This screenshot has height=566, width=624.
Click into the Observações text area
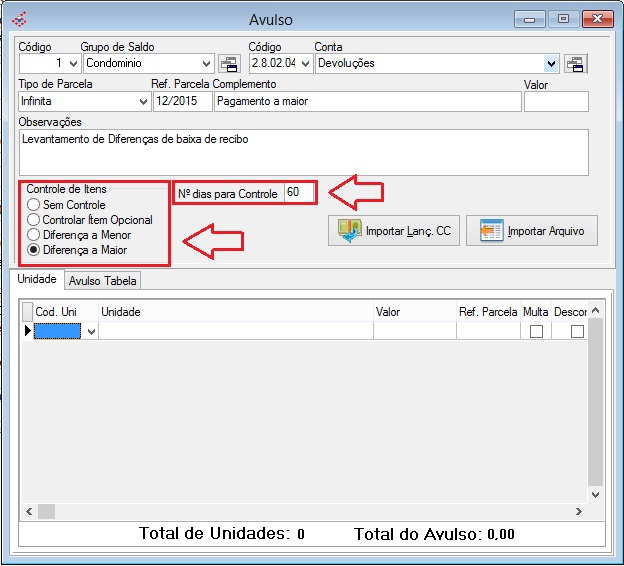300,152
